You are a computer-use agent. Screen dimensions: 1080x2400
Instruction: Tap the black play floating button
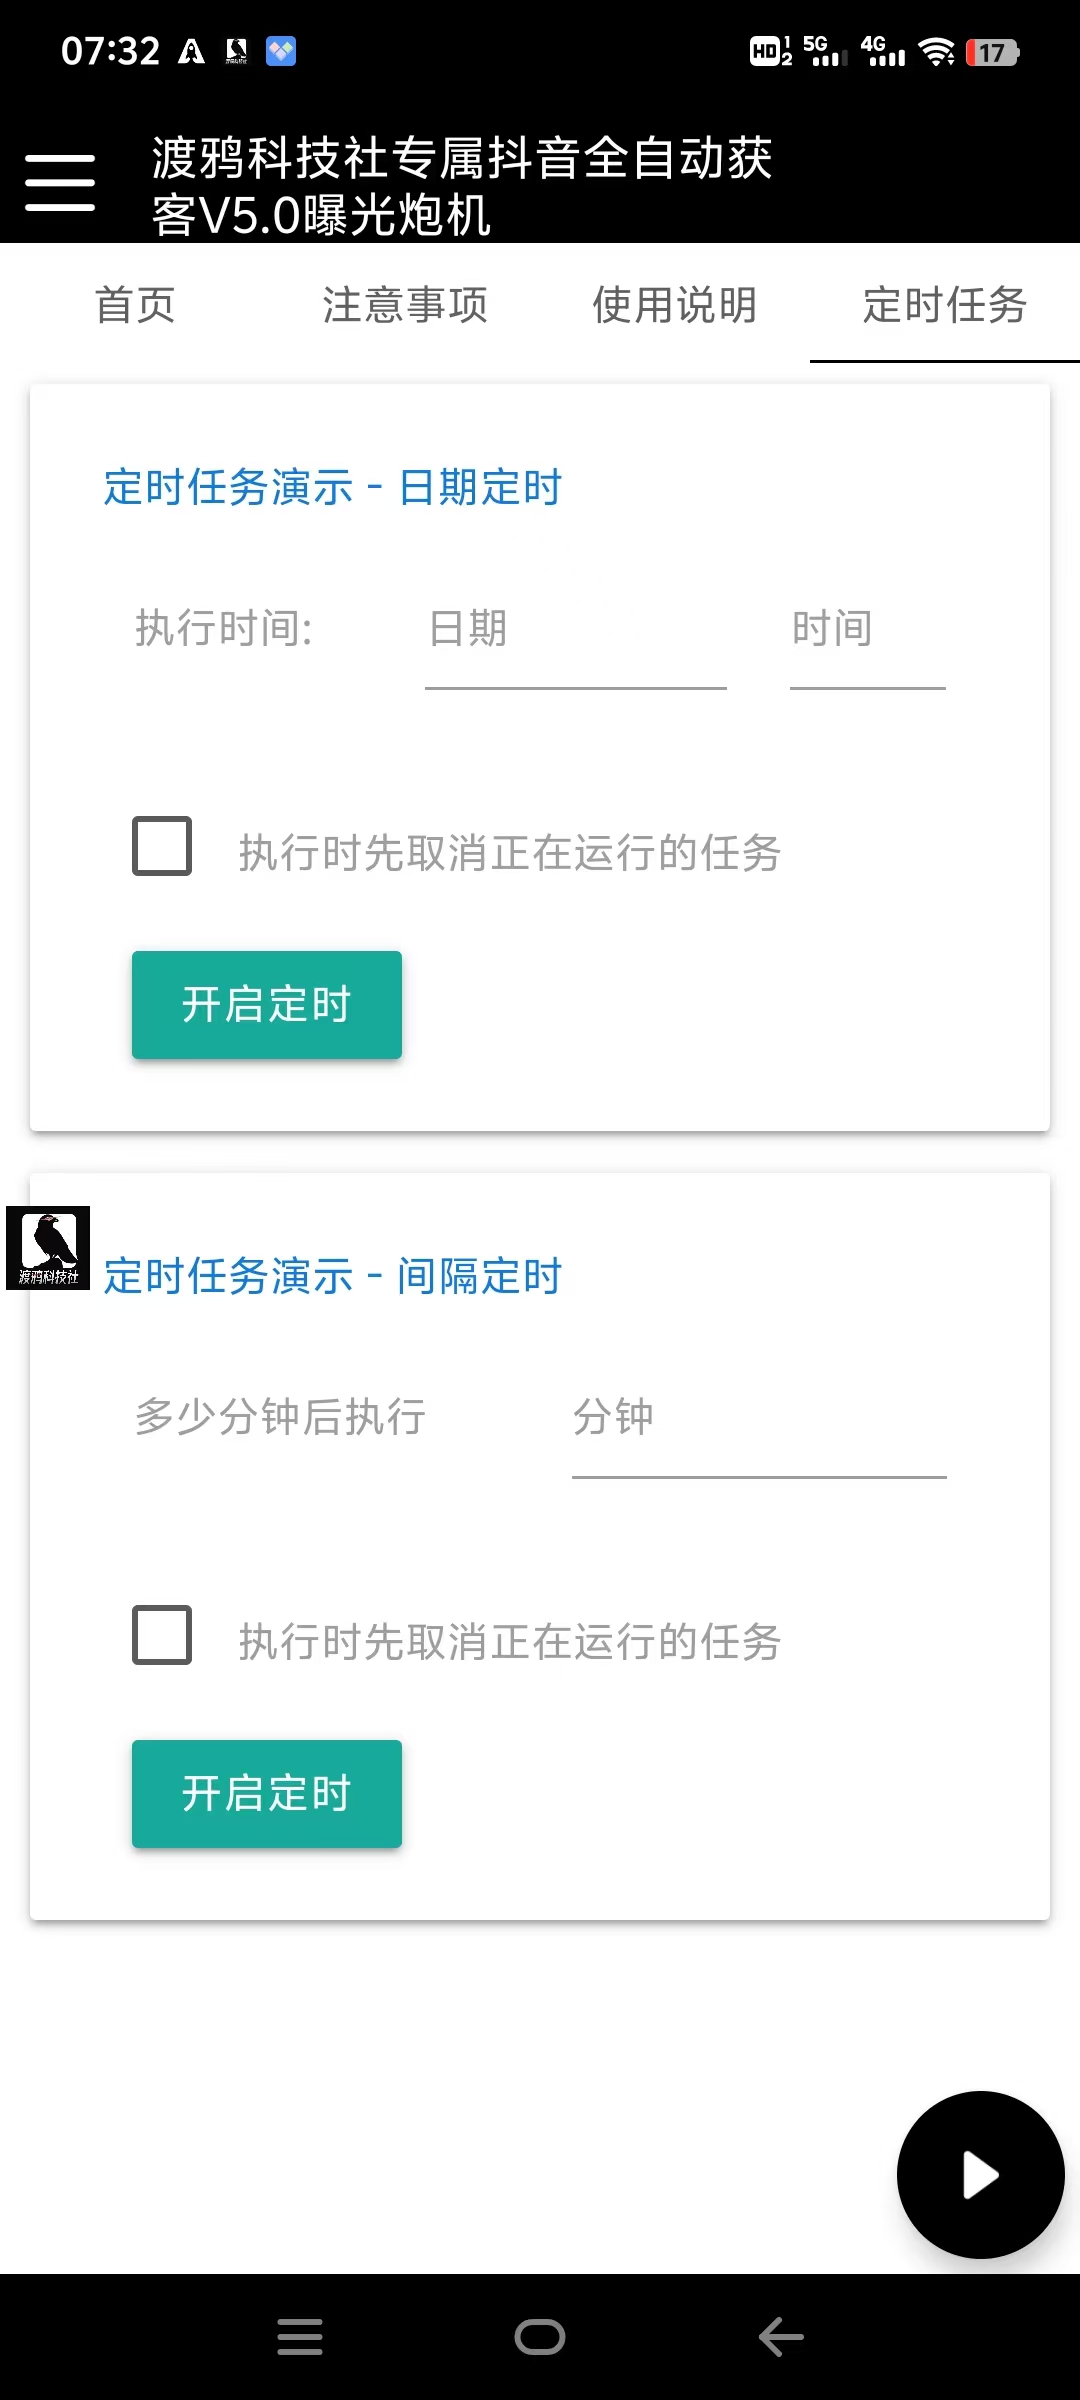(x=980, y=2175)
